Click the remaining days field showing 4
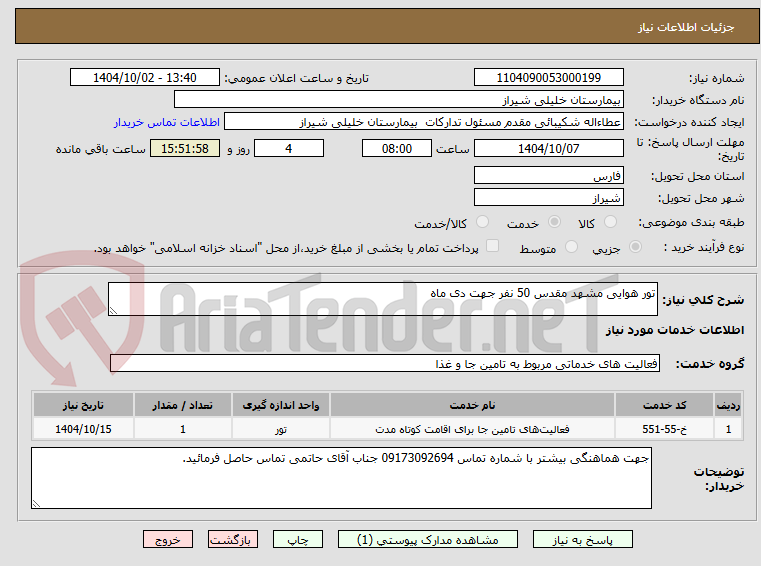Screen dimensions: 761x566 tap(289, 148)
